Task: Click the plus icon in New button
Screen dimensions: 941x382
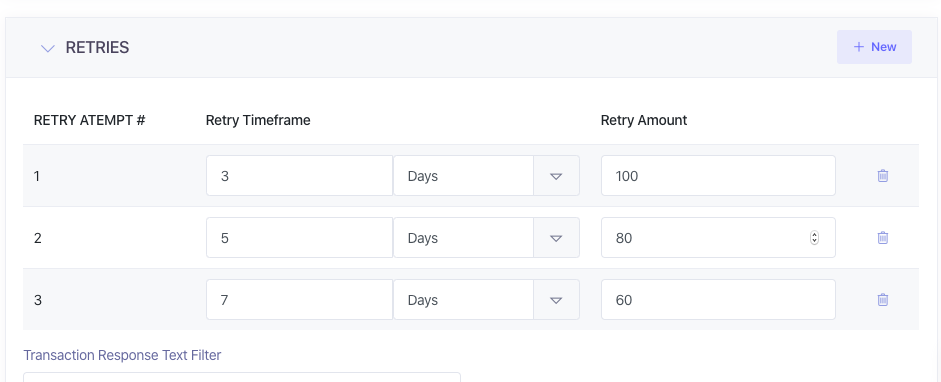Action: point(859,47)
